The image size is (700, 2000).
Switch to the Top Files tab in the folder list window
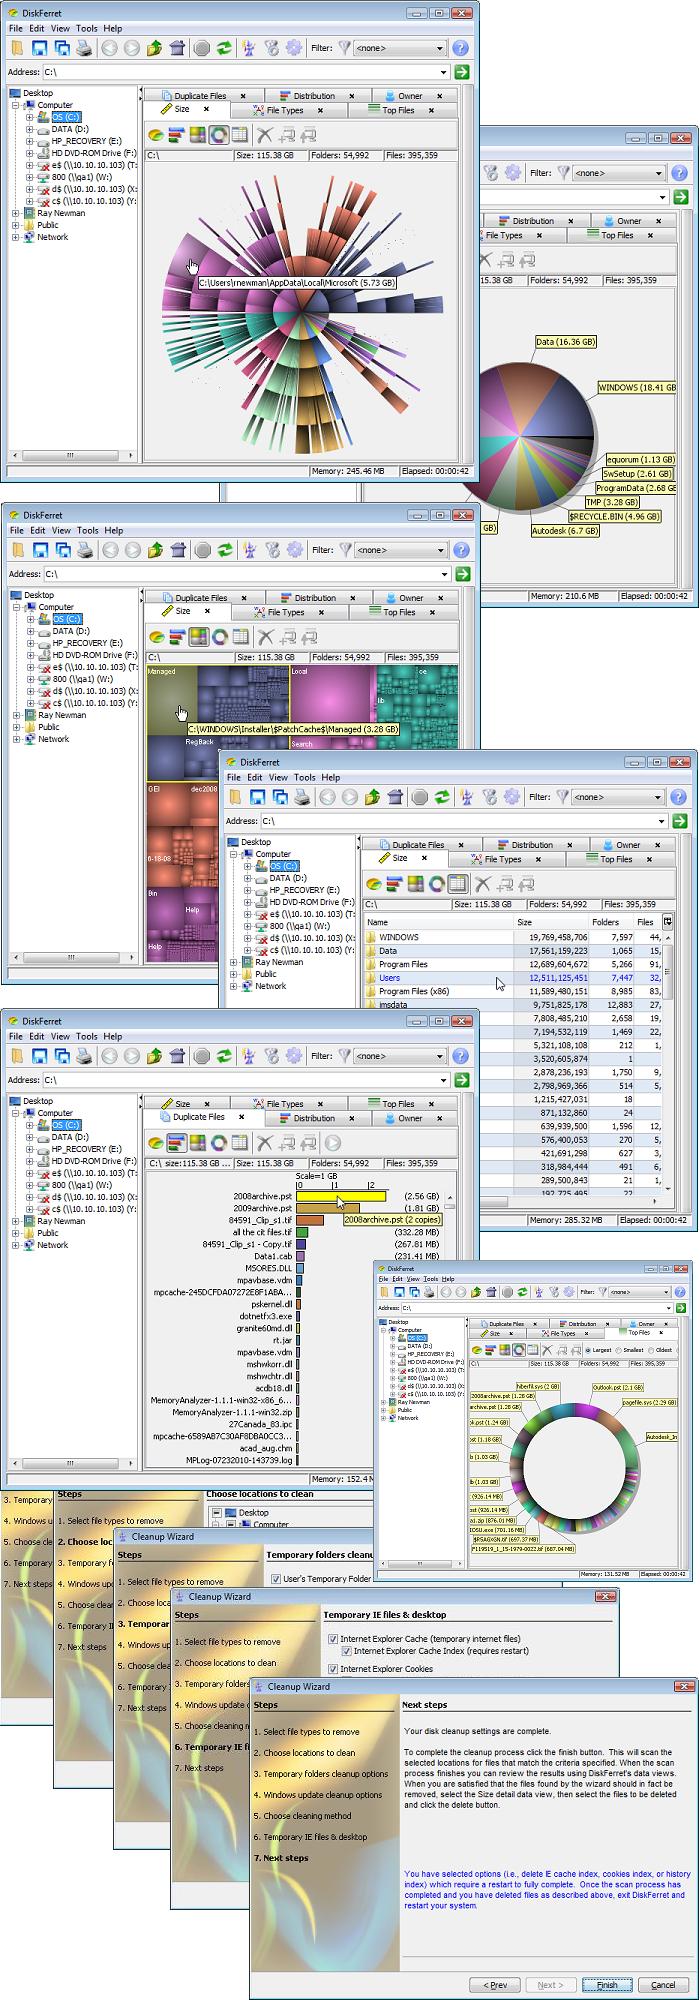[609, 859]
